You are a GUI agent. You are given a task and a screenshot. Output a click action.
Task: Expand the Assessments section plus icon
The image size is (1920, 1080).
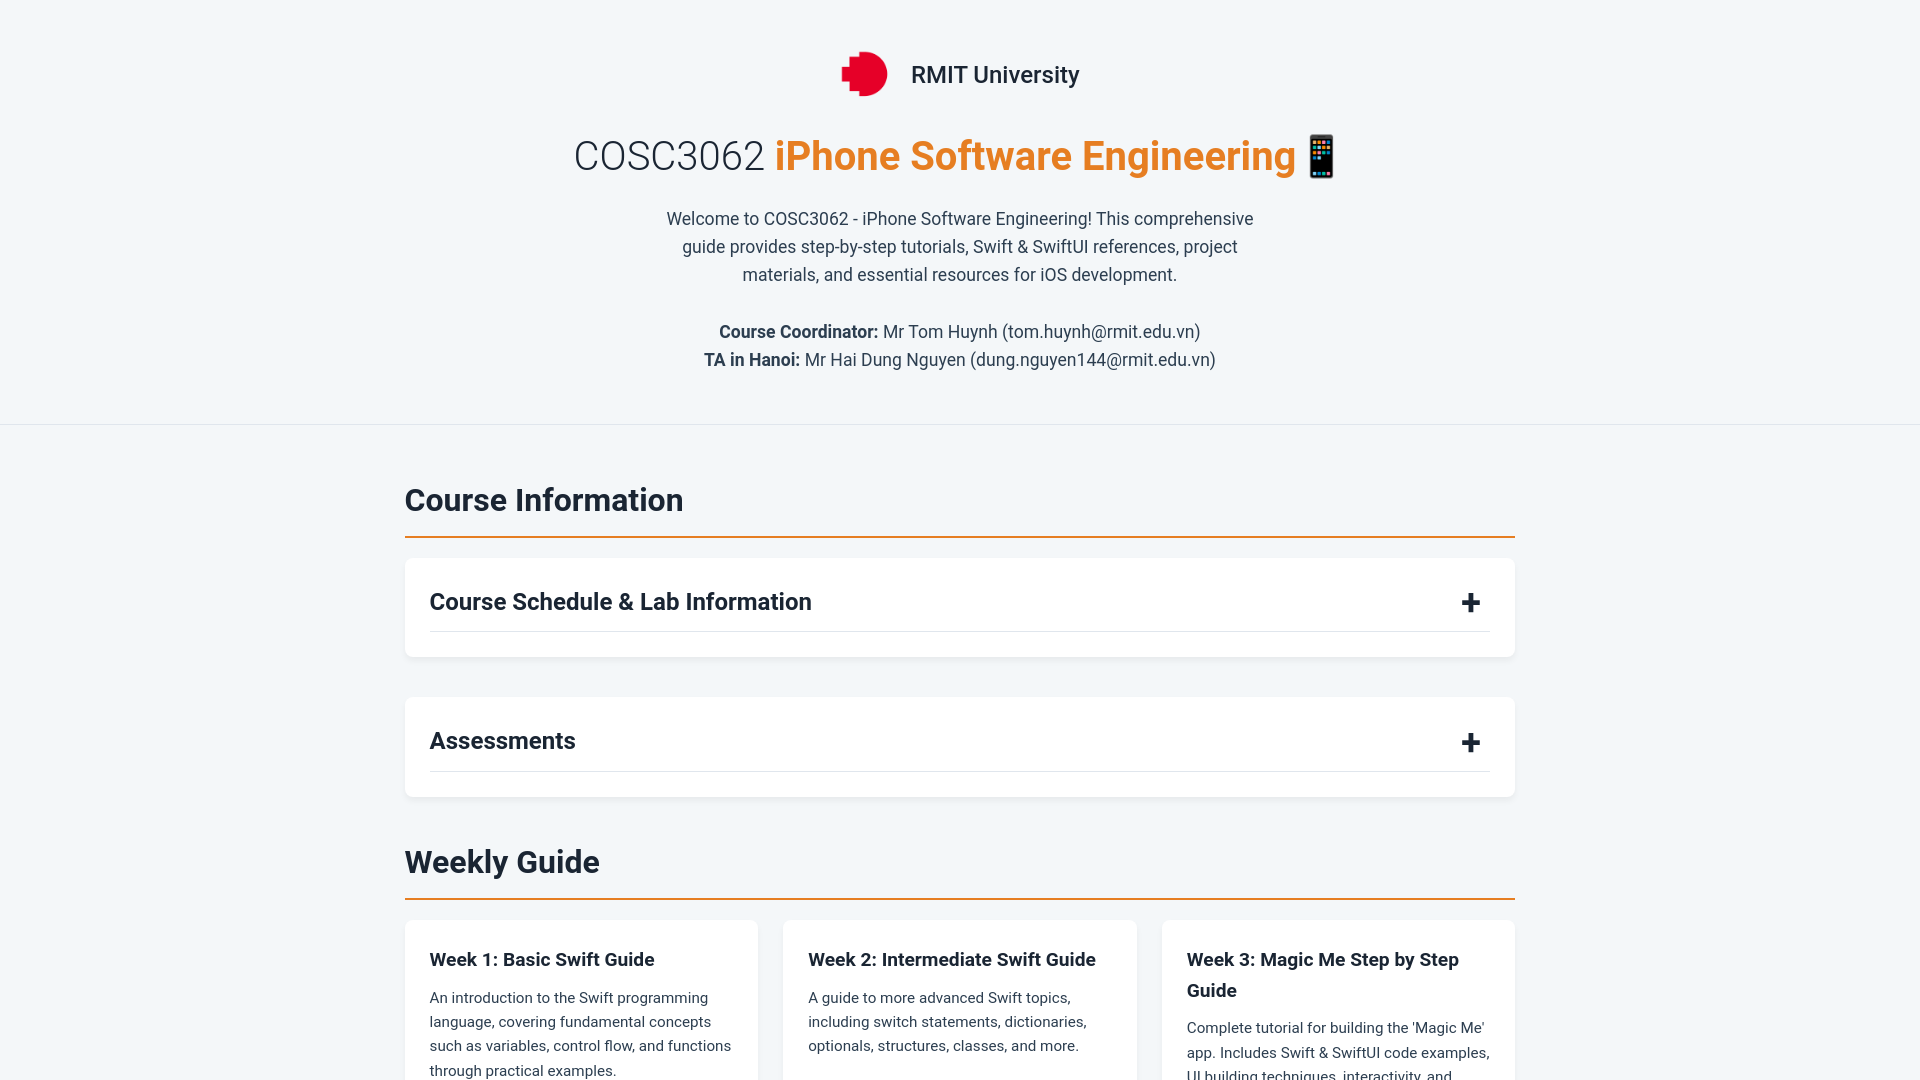tap(1470, 743)
